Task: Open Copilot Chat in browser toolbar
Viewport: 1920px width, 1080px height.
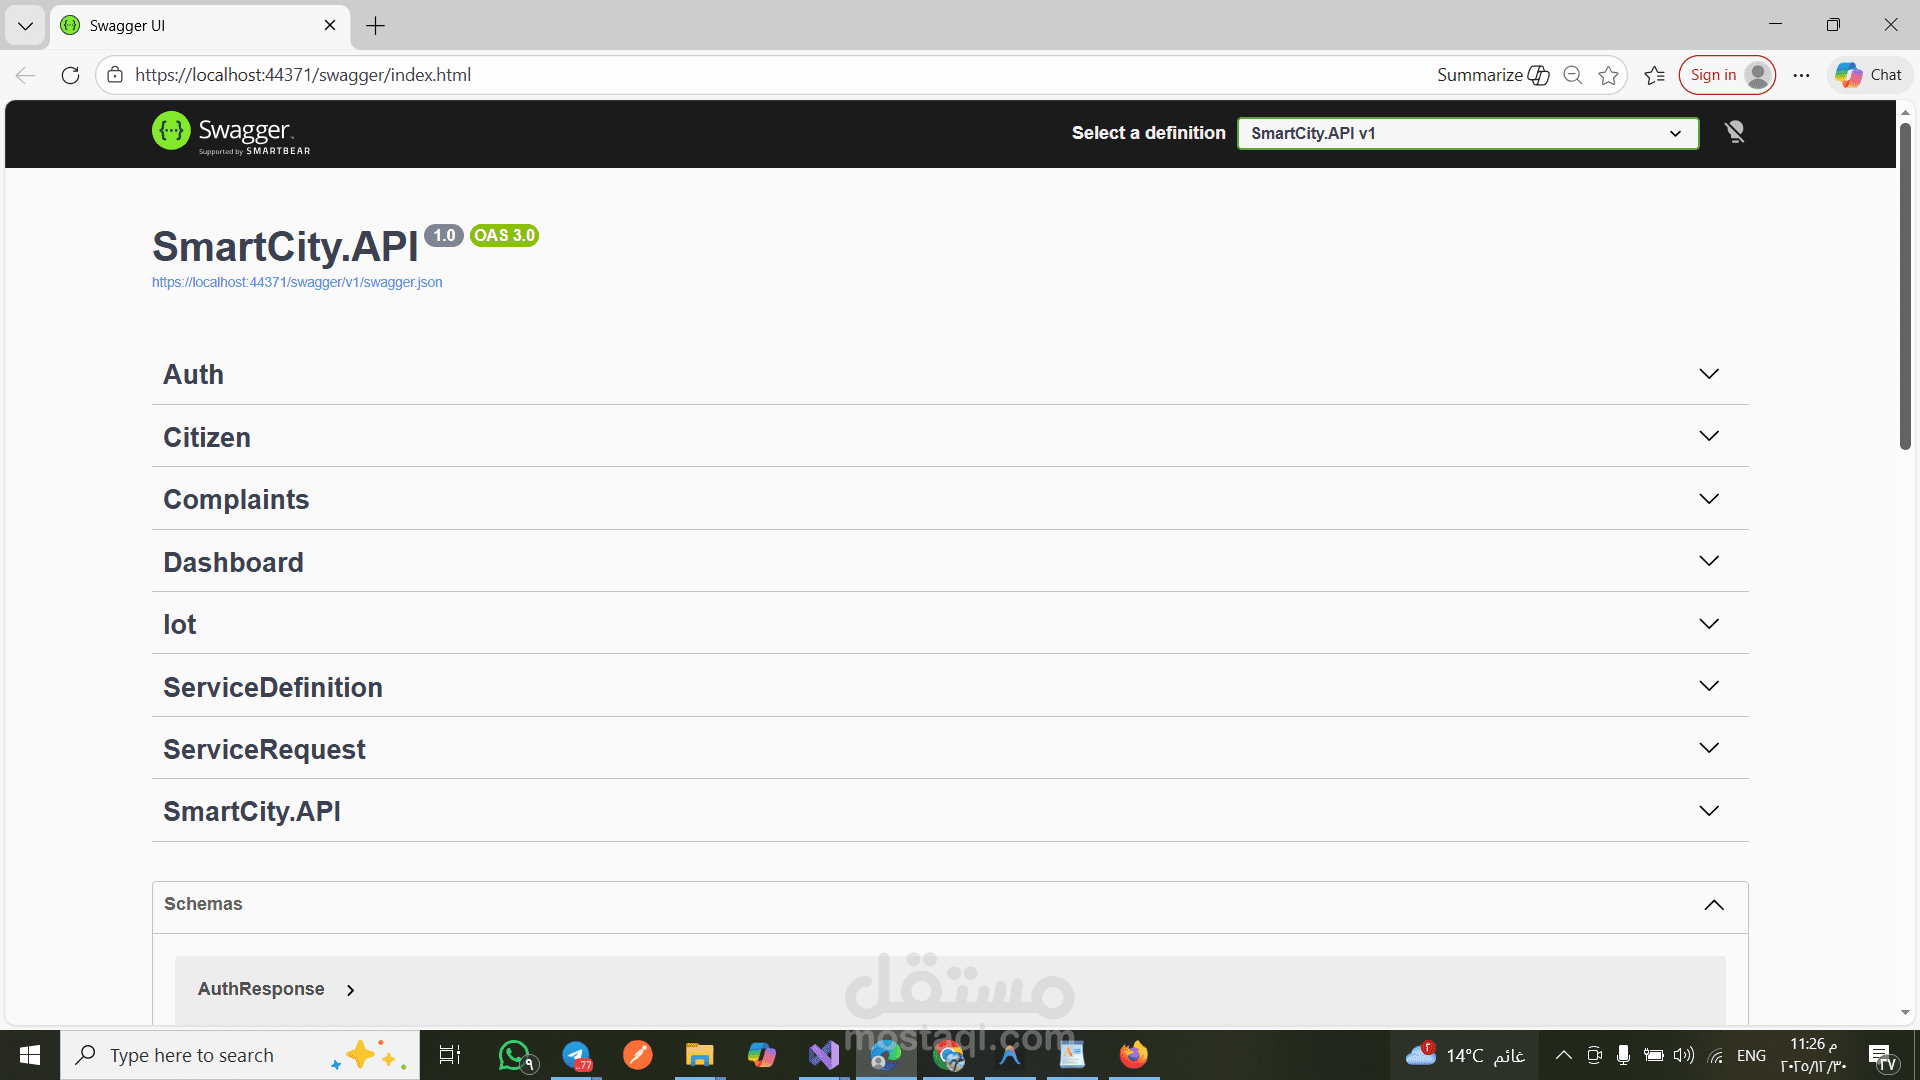Action: point(1869,75)
